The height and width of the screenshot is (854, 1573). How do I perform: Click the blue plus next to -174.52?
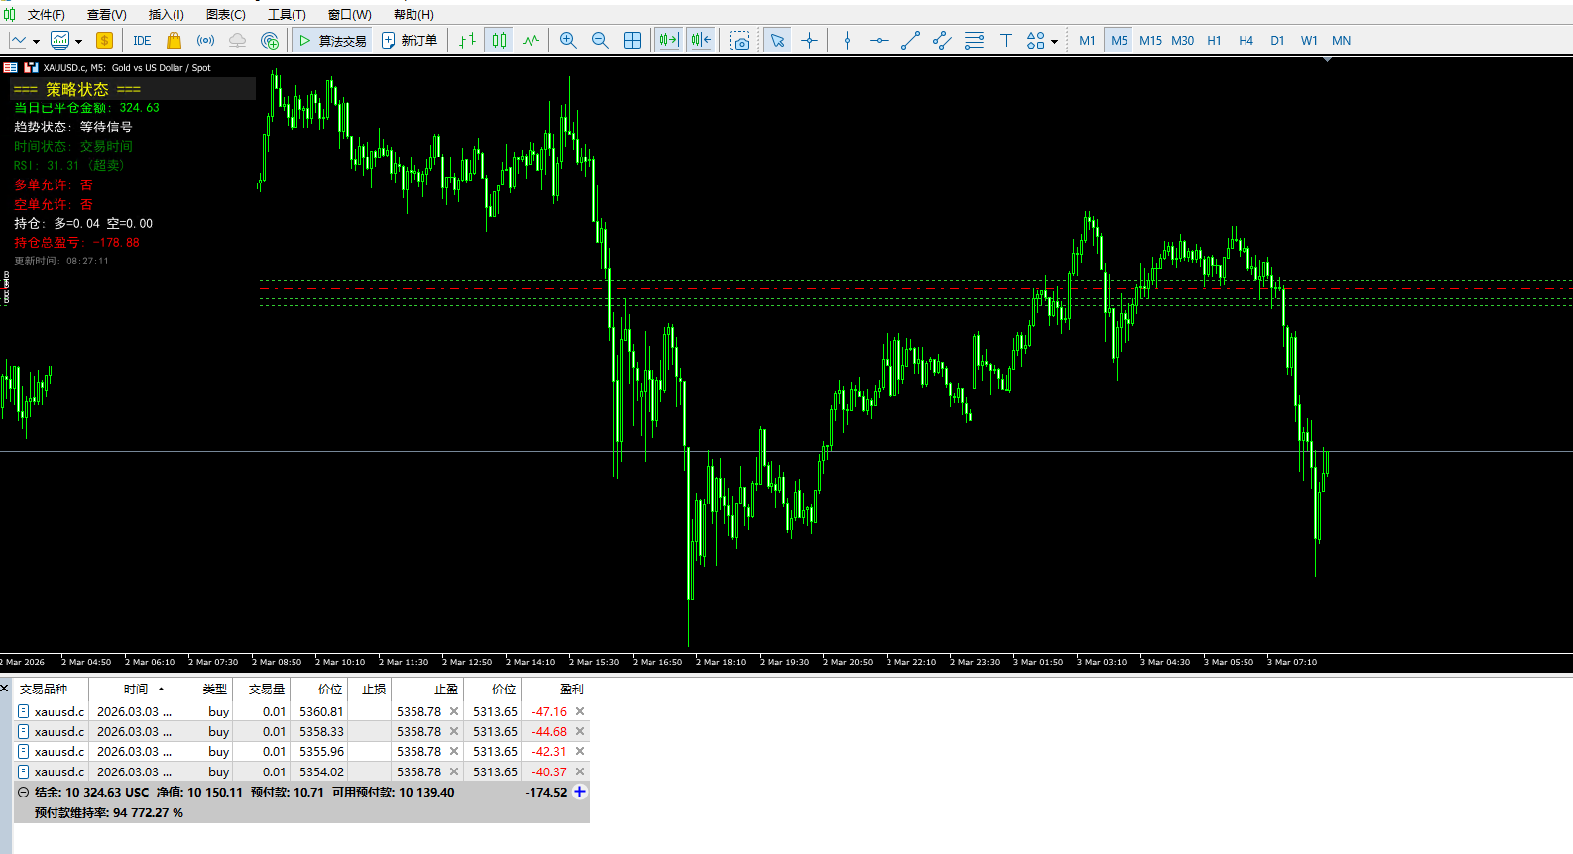(x=580, y=792)
